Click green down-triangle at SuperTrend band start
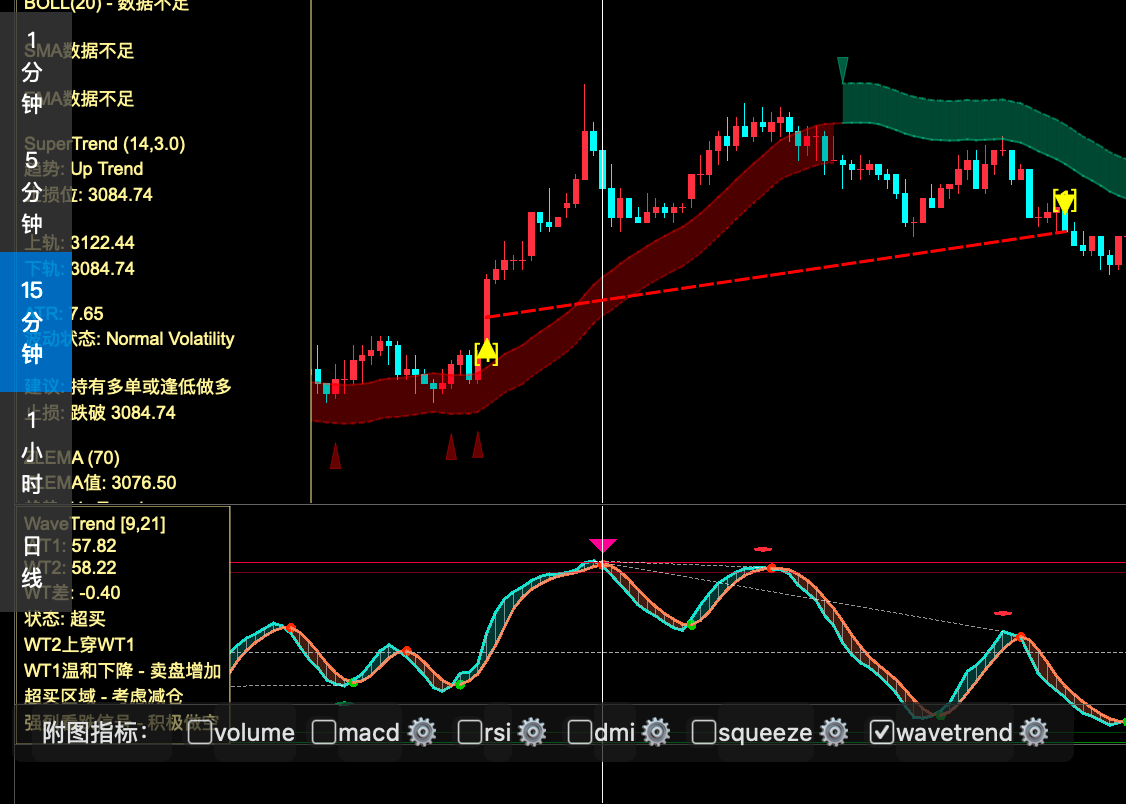The image size is (1126, 804). (843, 70)
